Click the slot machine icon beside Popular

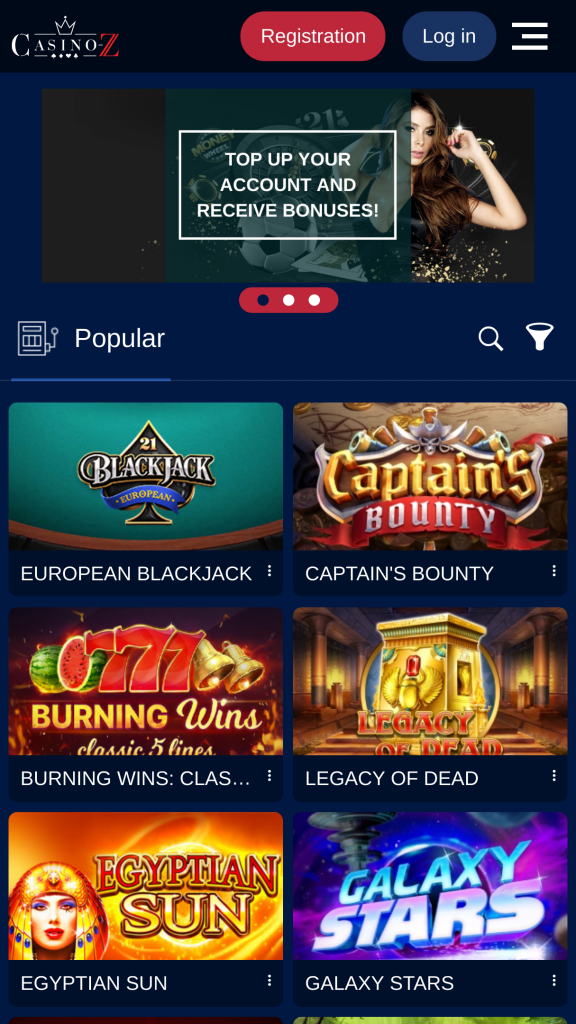(37, 338)
